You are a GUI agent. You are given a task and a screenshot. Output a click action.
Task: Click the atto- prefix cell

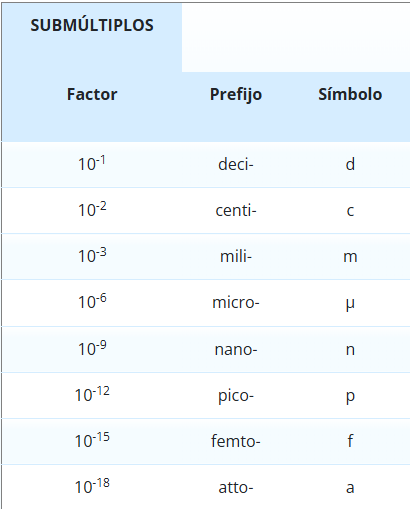(x=236, y=488)
